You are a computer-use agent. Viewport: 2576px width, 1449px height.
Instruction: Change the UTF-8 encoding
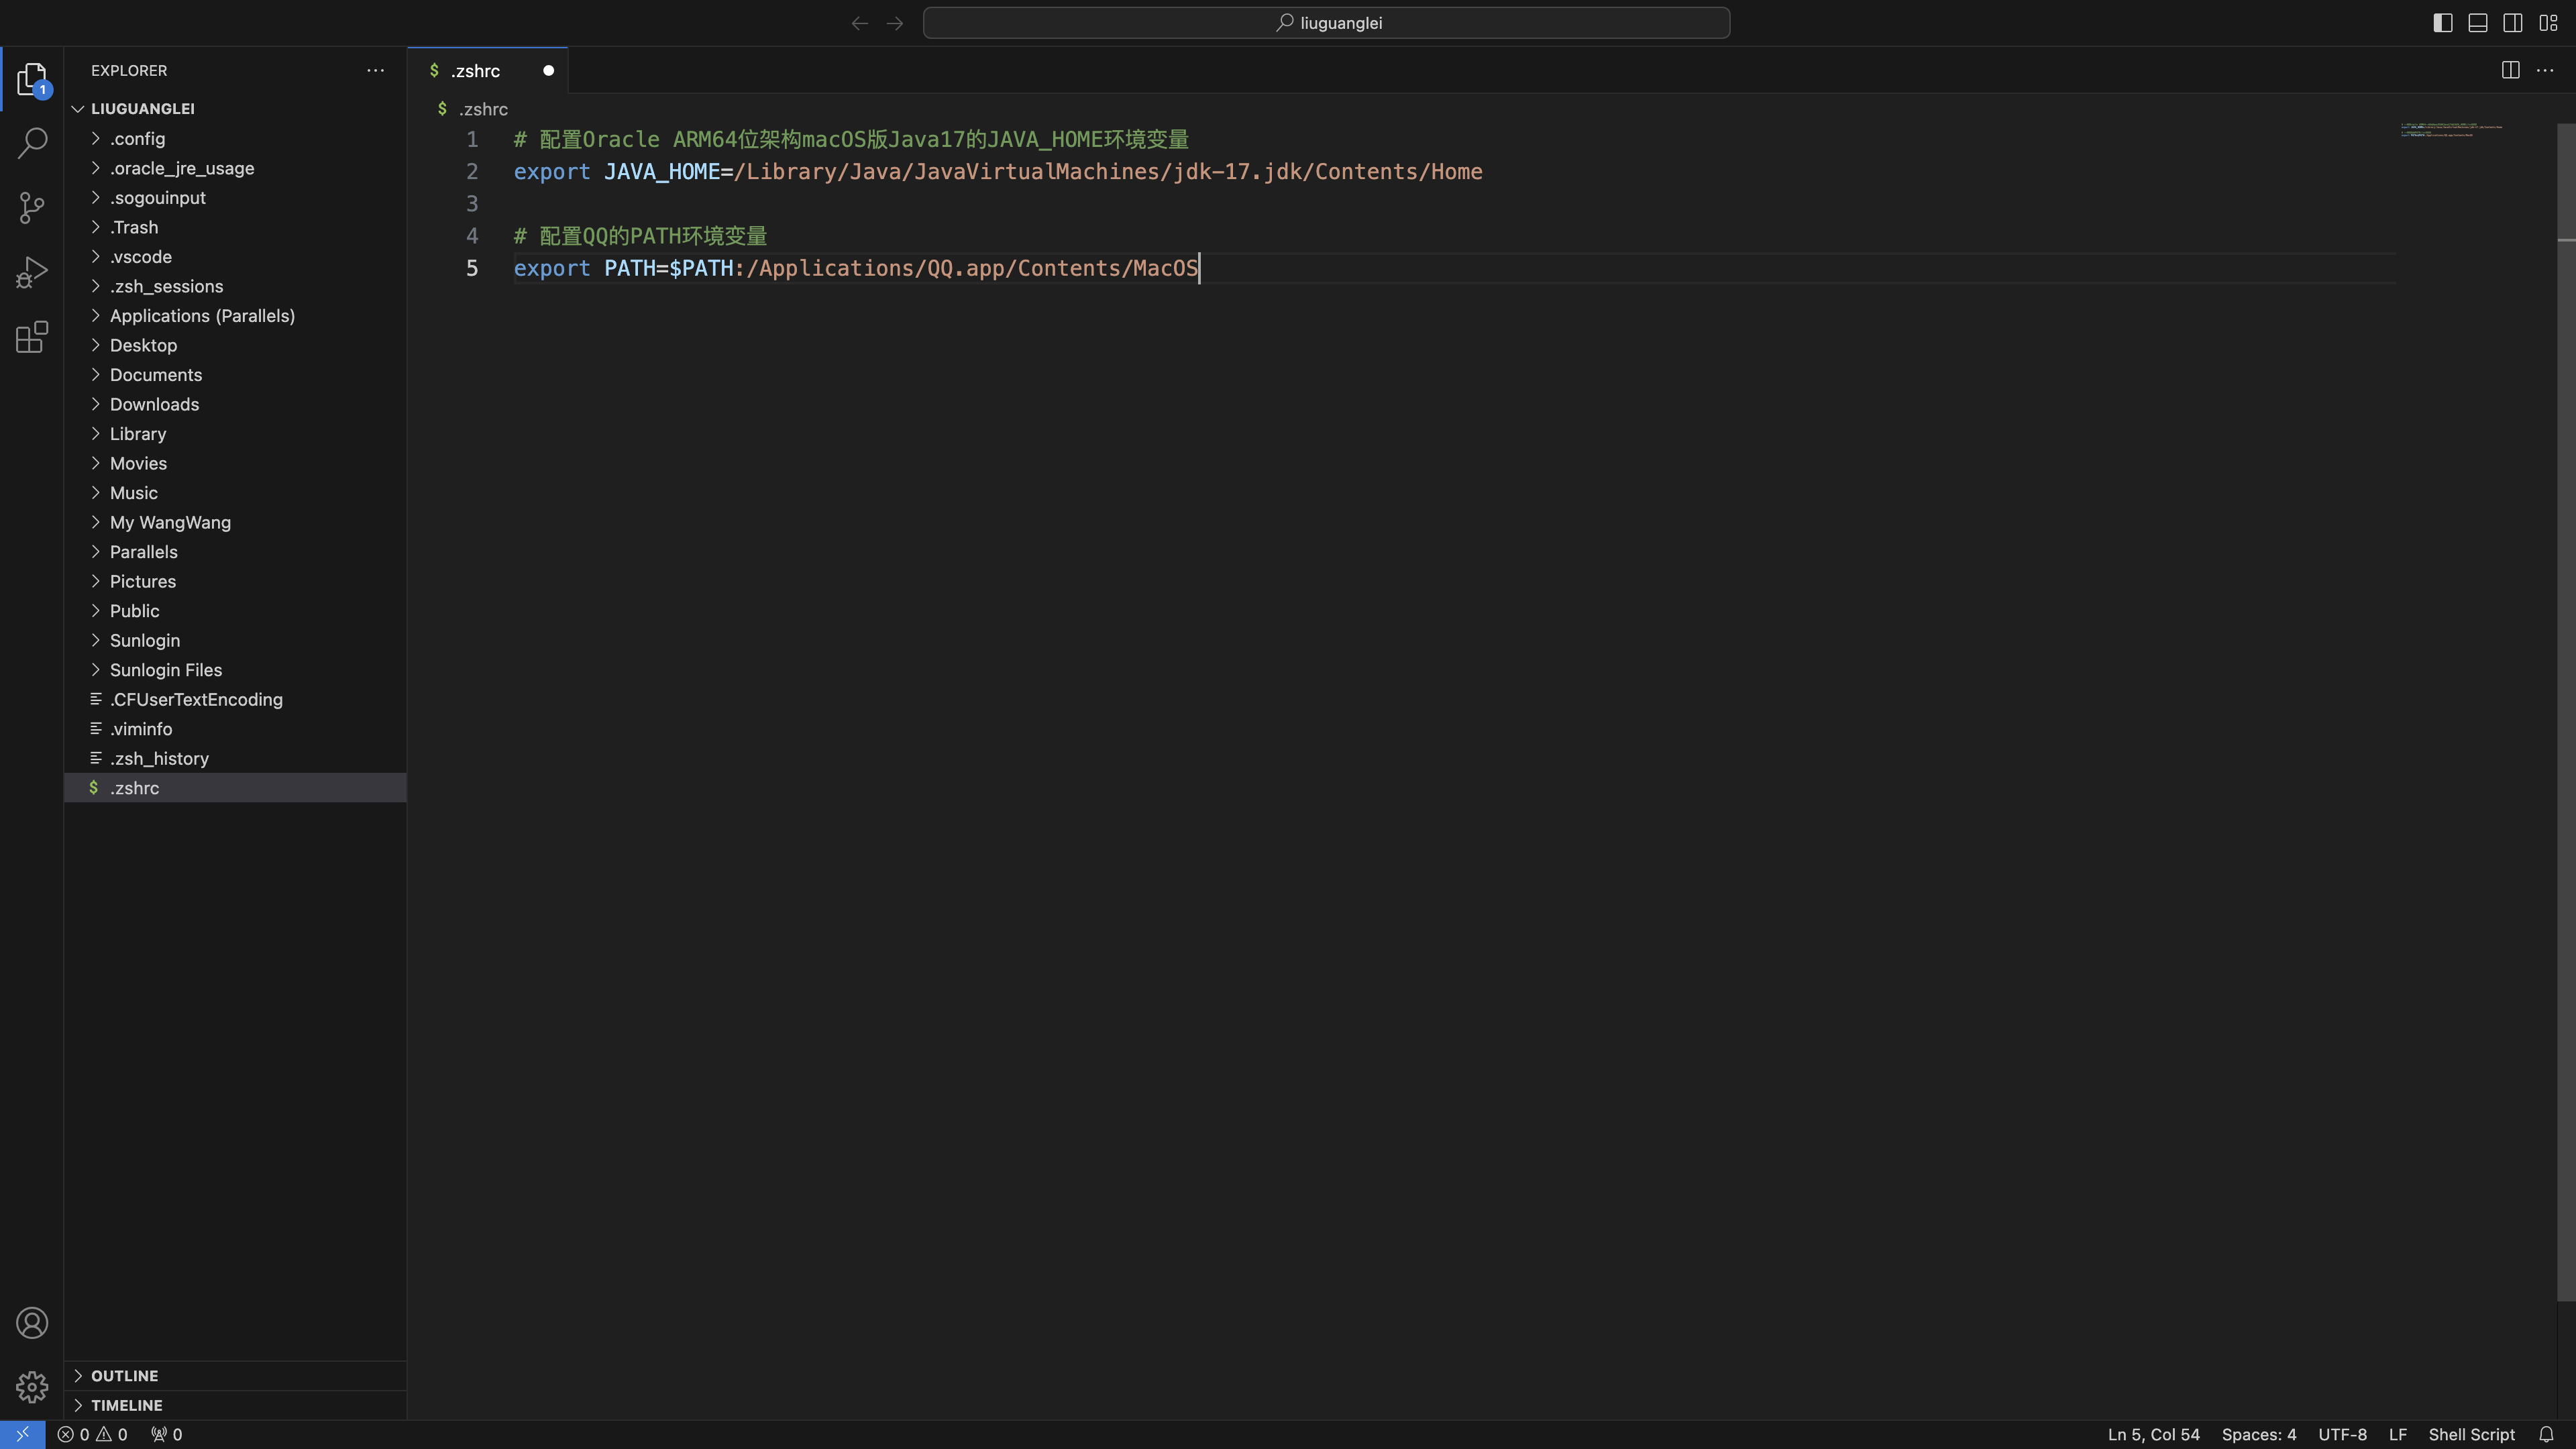tap(2342, 1434)
